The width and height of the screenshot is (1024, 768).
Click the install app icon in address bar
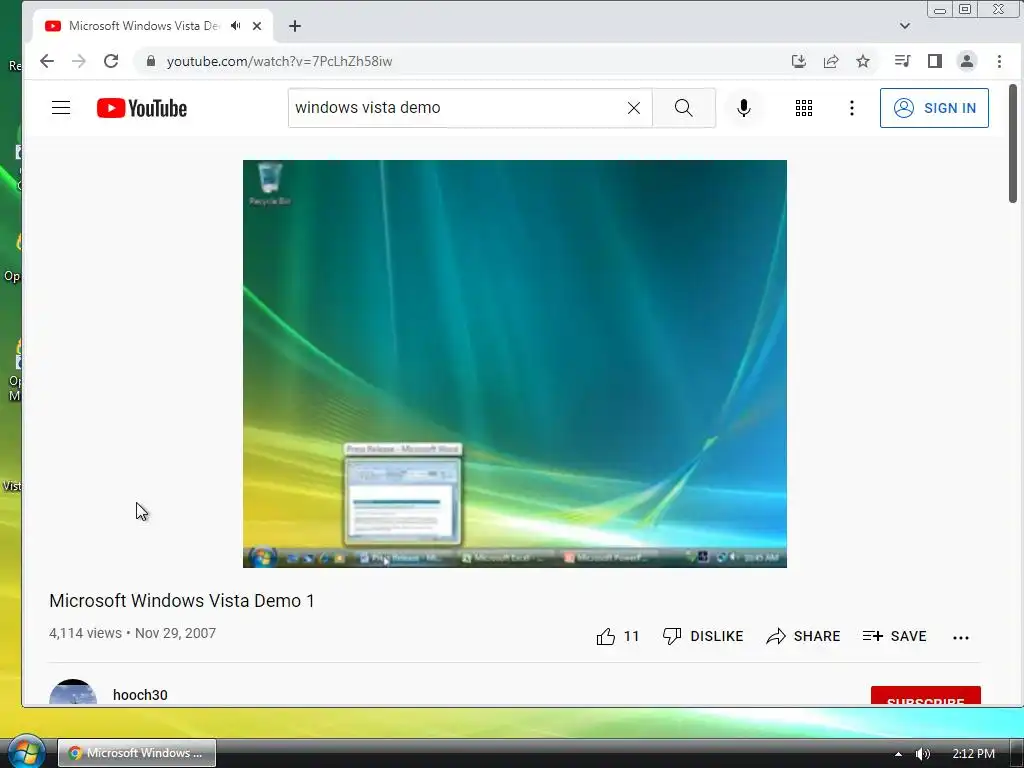pos(798,61)
